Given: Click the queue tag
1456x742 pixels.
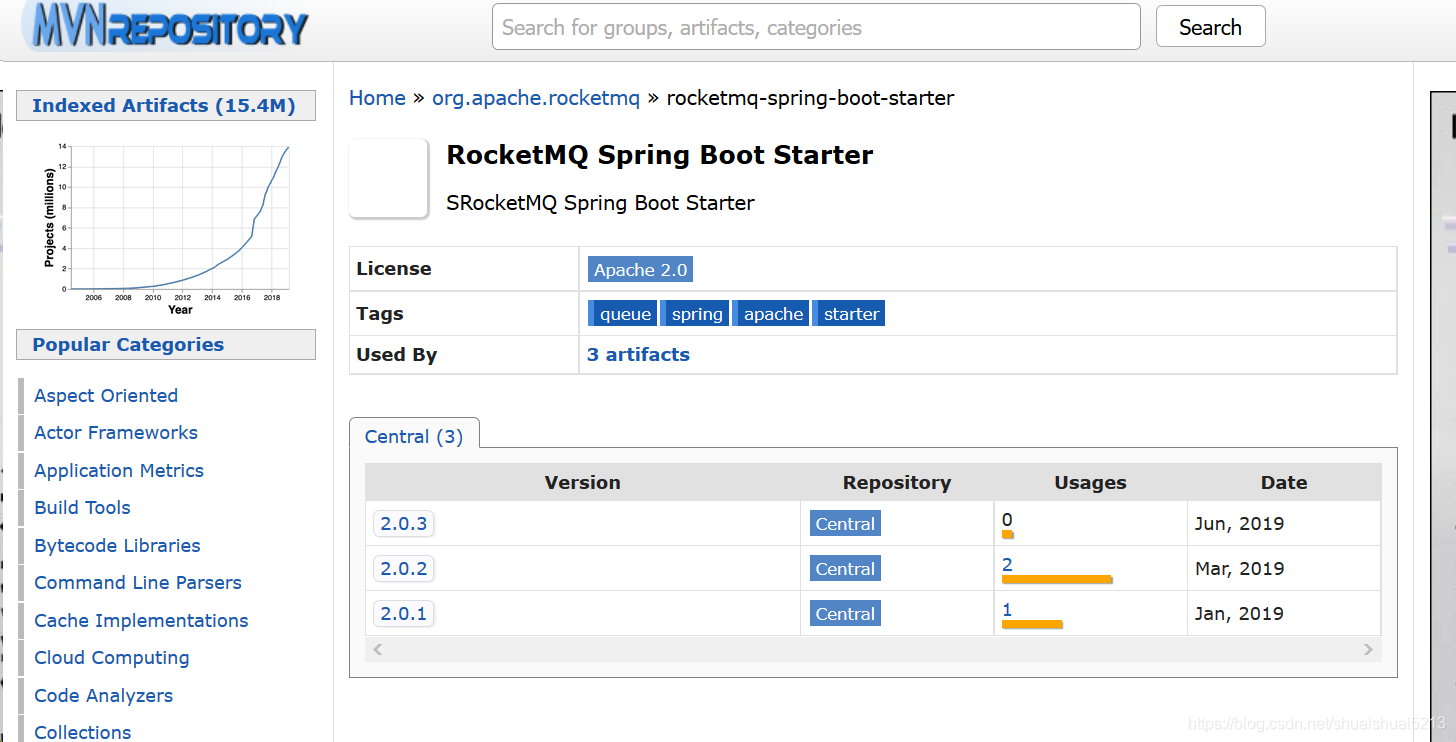Looking at the screenshot, I should point(622,313).
